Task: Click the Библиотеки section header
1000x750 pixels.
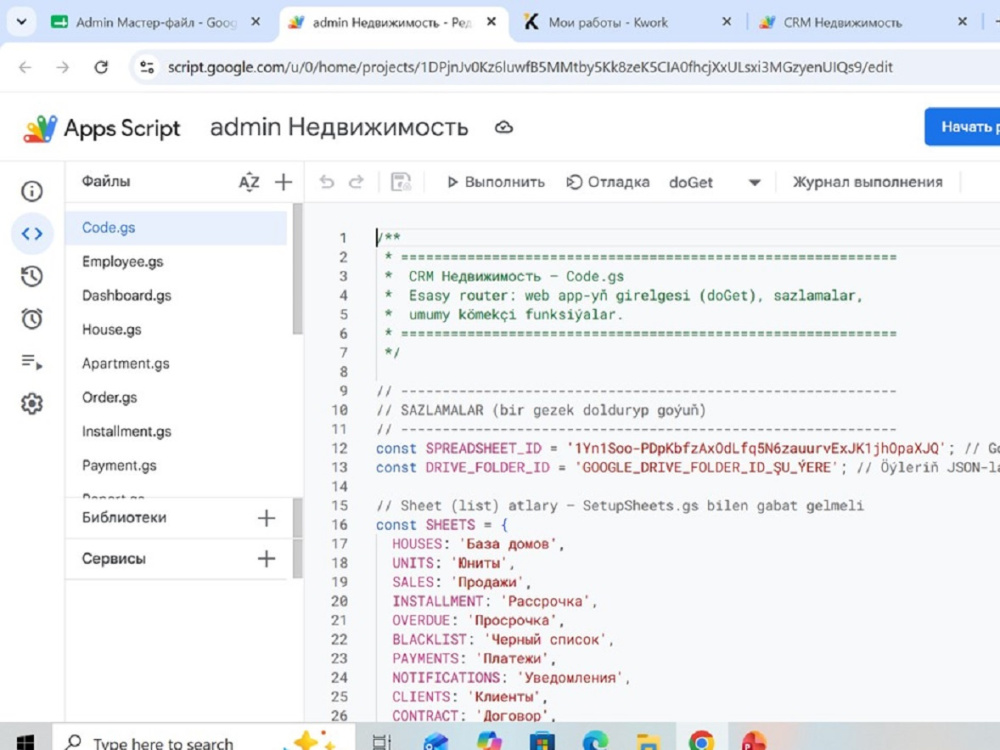Action: point(124,518)
